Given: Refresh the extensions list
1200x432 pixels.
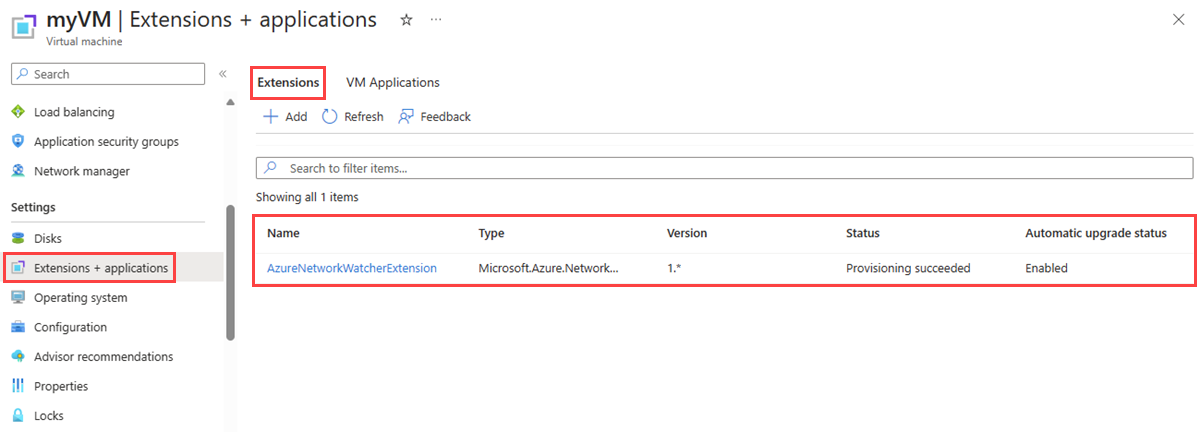Looking at the screenshot, I should click(352, 117).
